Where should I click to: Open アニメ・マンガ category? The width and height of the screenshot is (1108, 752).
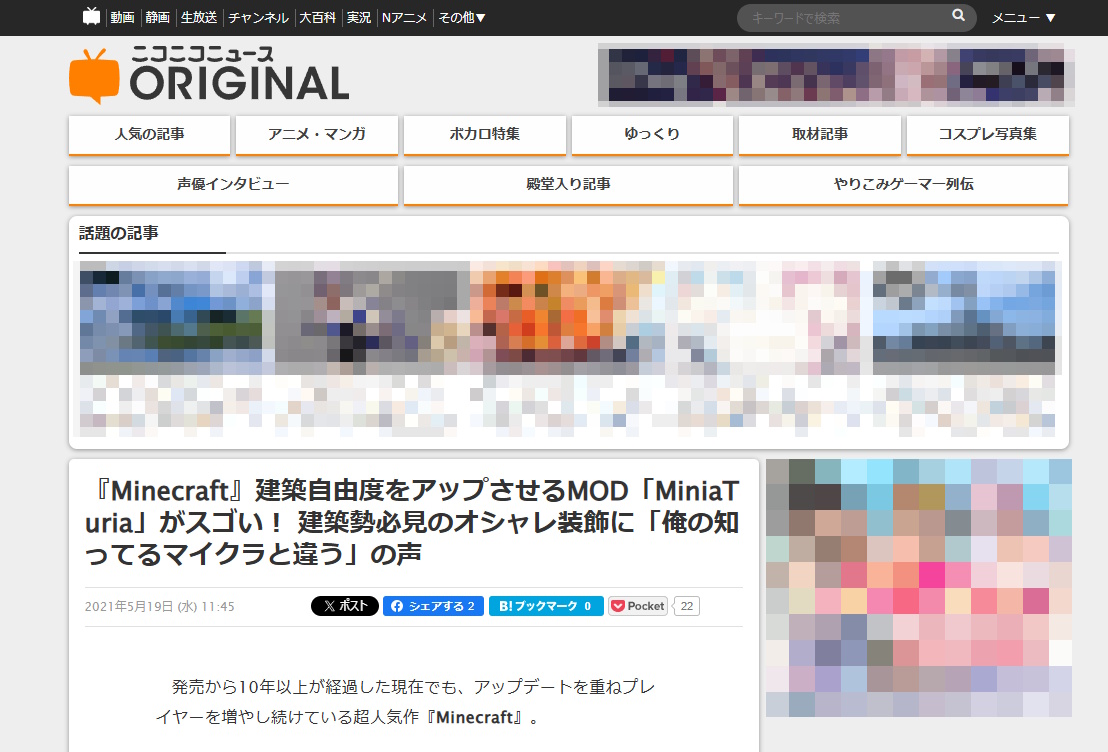pyautogui.click(x=317, y=134)
